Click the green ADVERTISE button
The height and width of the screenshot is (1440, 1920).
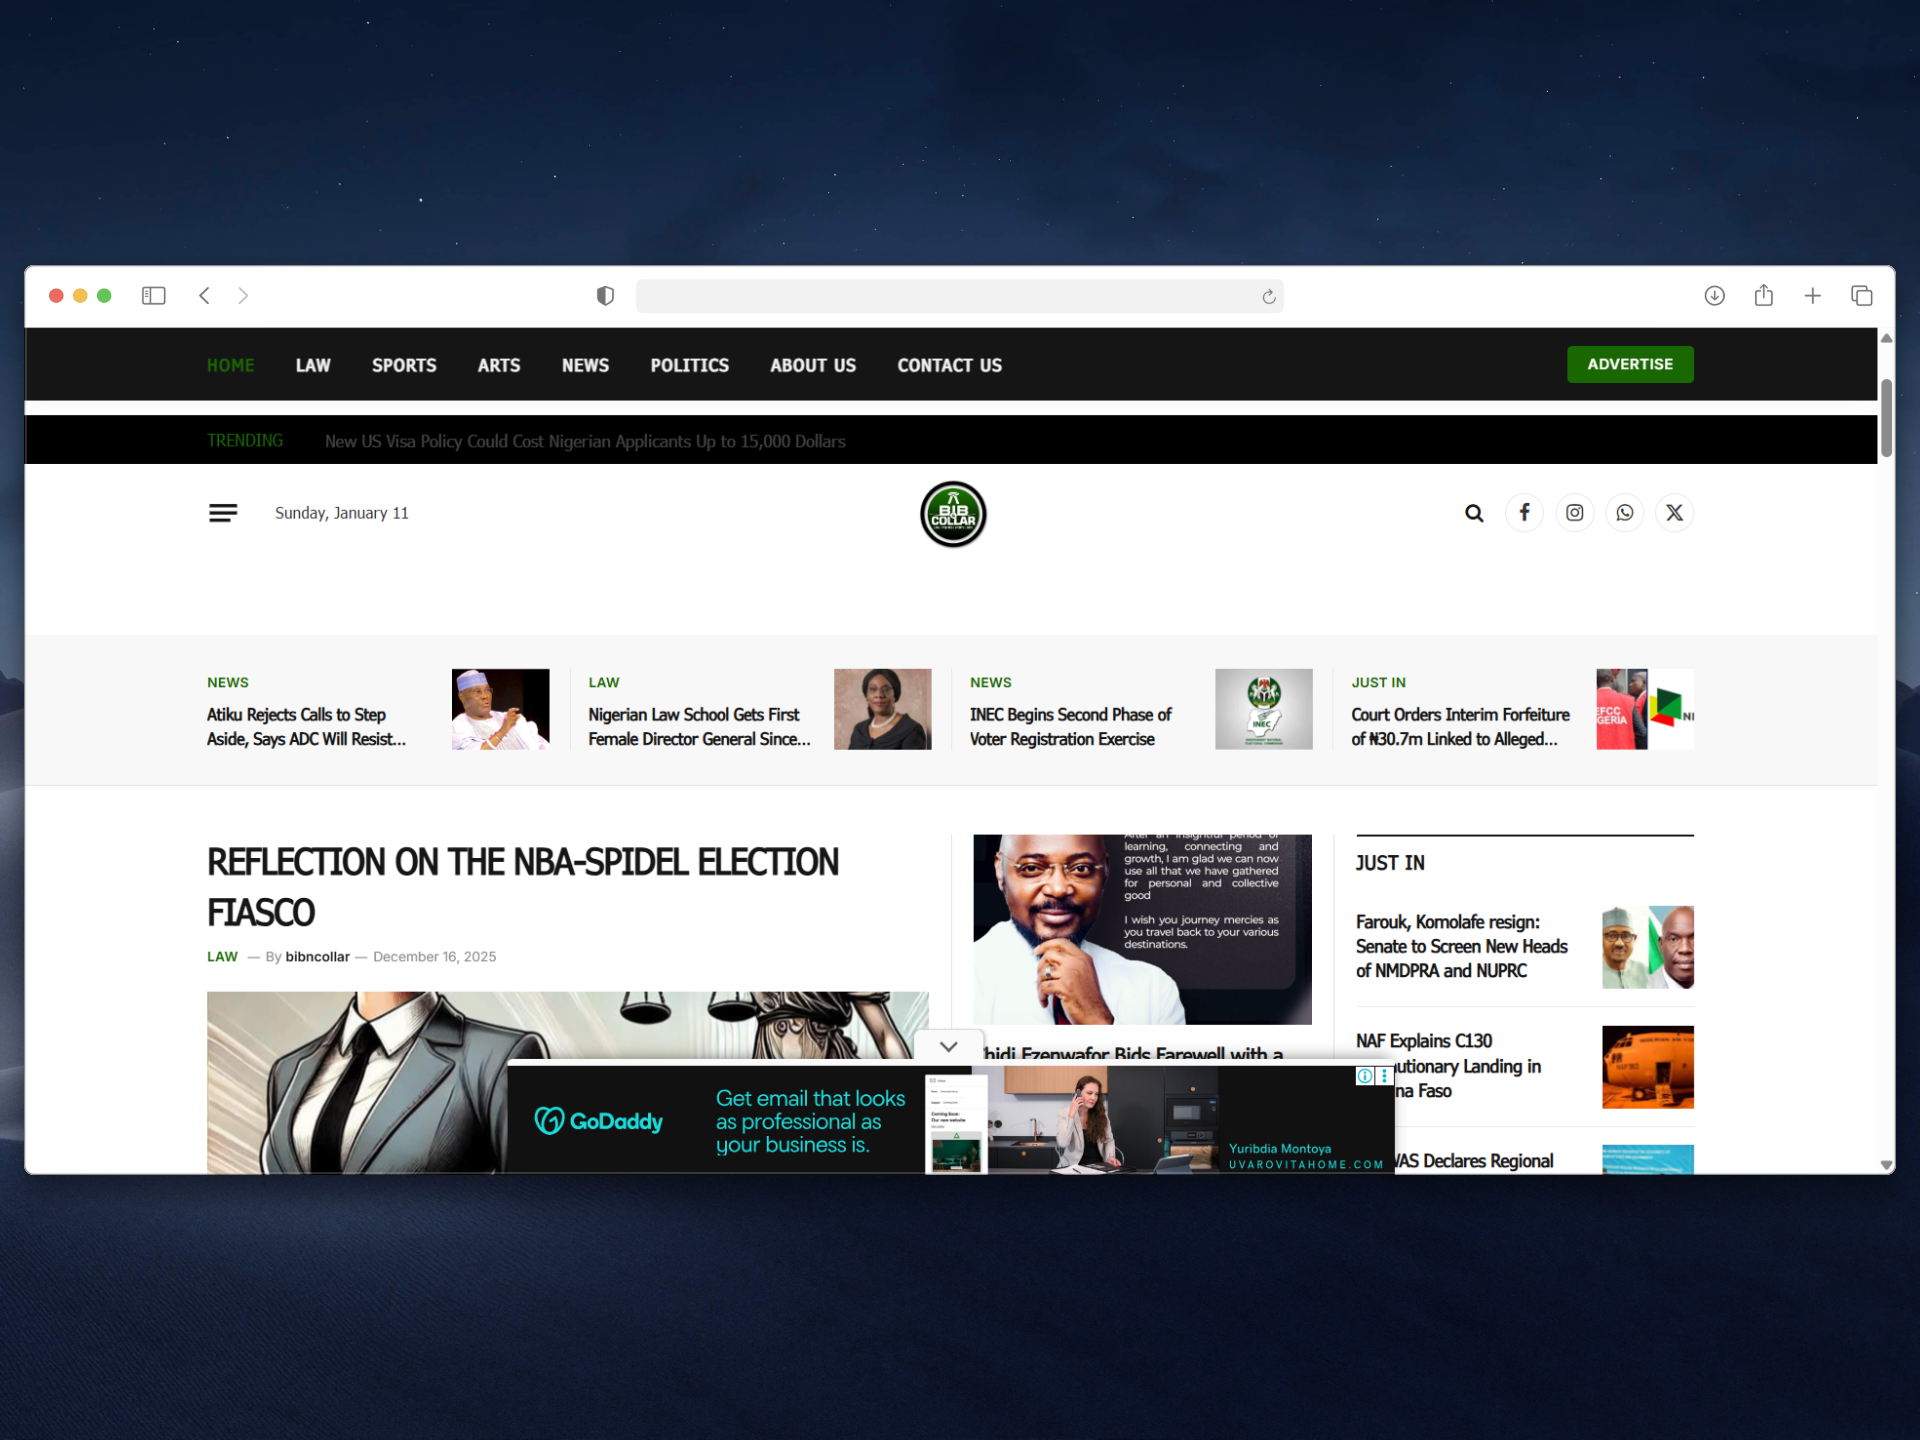point(1630,364)
